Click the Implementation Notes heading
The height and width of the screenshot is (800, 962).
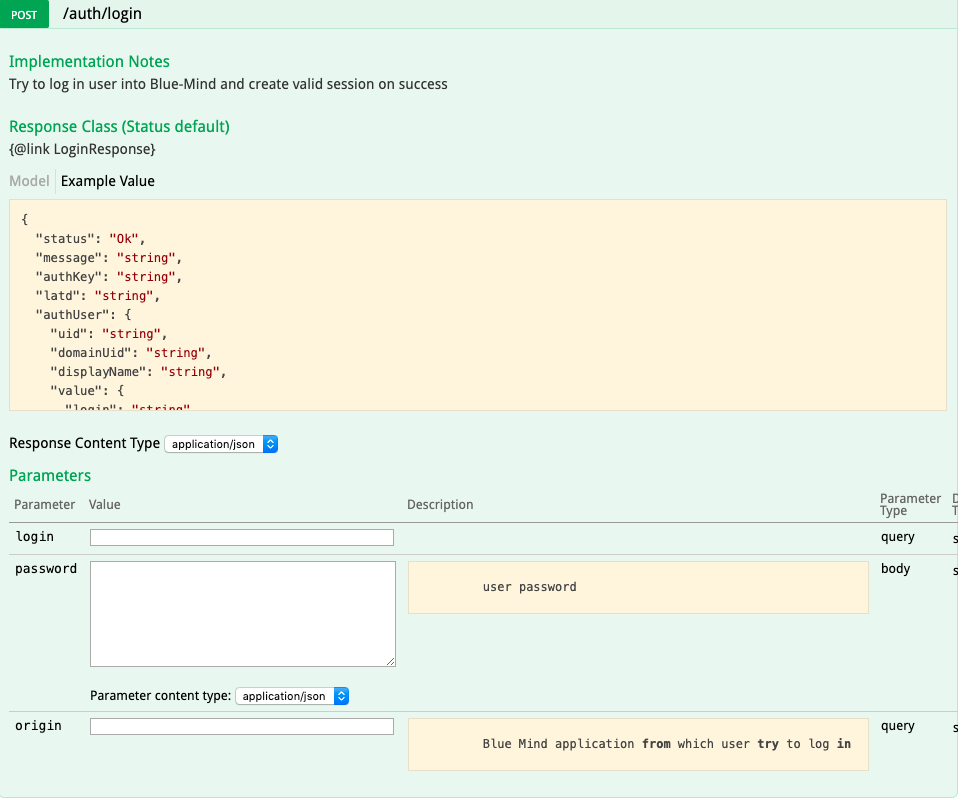point(89,62)
